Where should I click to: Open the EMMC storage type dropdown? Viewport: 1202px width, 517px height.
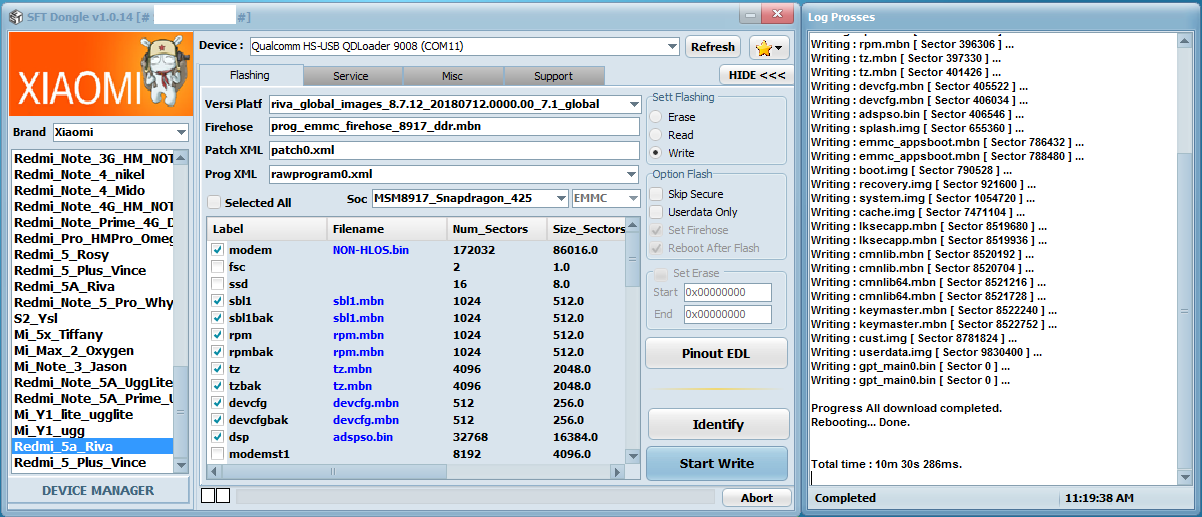632,198
